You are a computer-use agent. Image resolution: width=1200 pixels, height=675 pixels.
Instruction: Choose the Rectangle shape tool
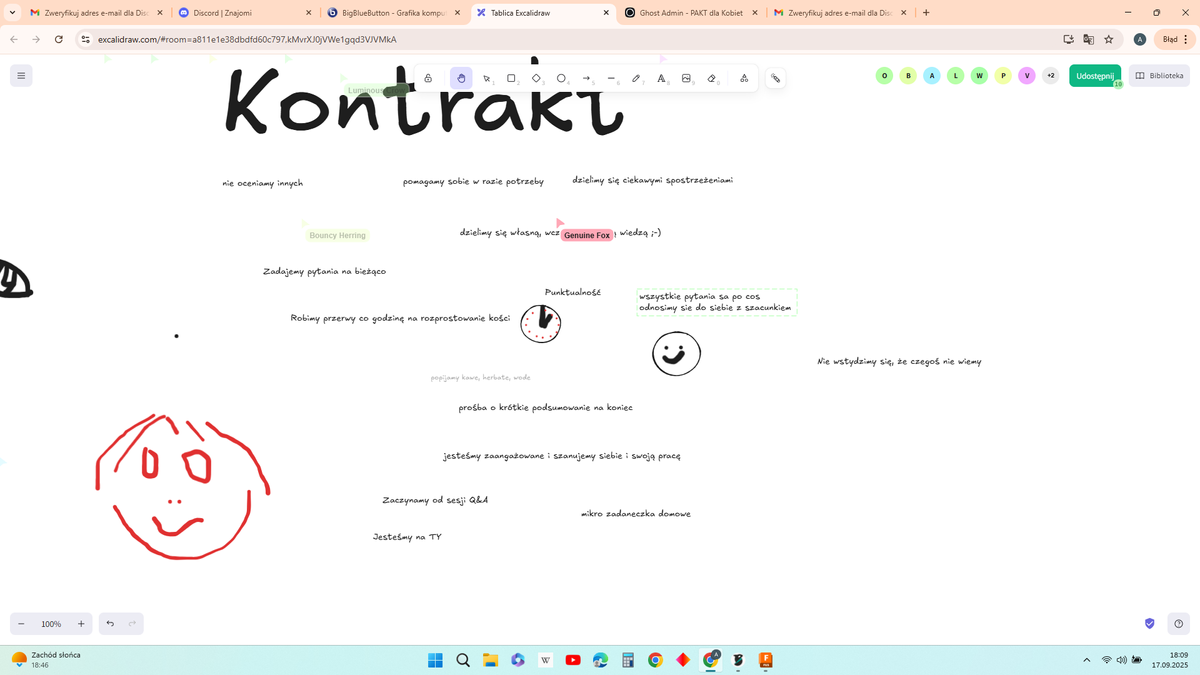pos(511,78)
